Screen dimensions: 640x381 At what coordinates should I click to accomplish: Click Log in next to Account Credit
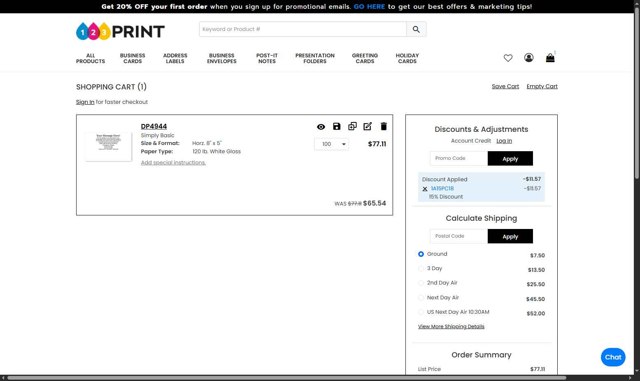(x=504, y=141)
